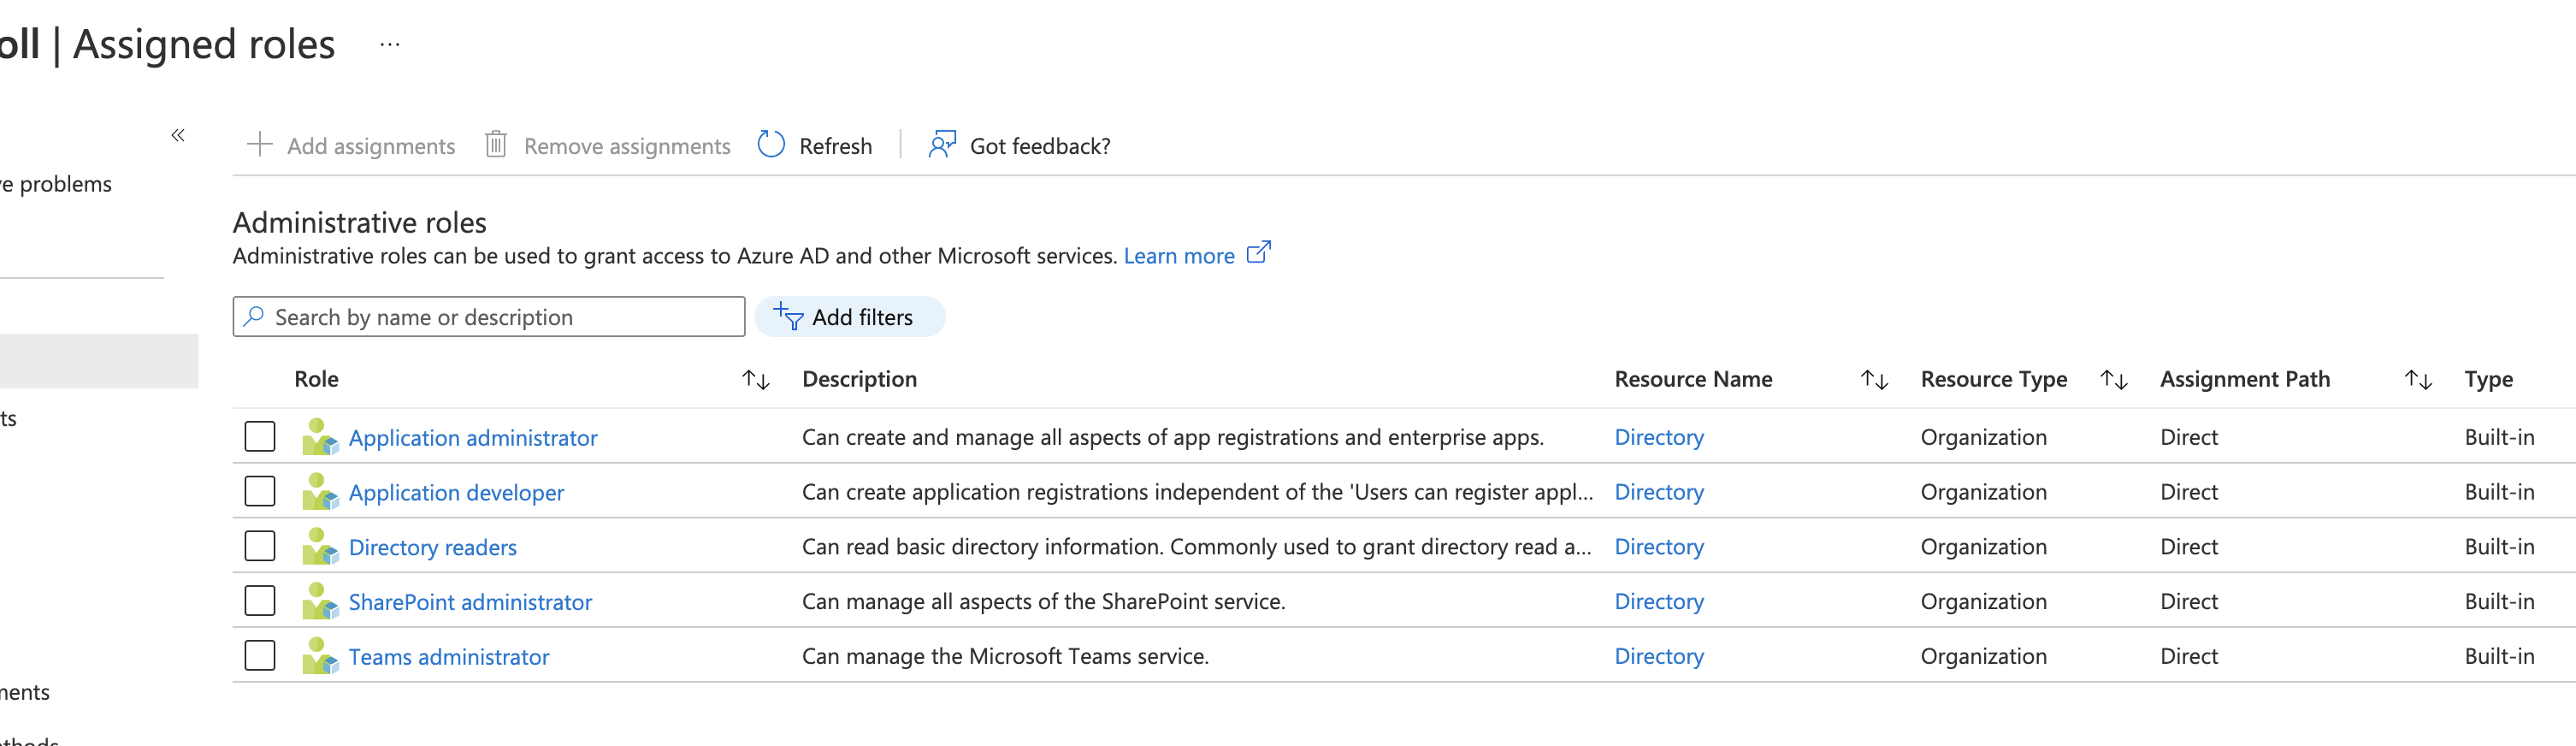Sort by Resource Type column arrows
Image resolution: width=2576 pixels, height=746 pixels.
point(2114,380)
